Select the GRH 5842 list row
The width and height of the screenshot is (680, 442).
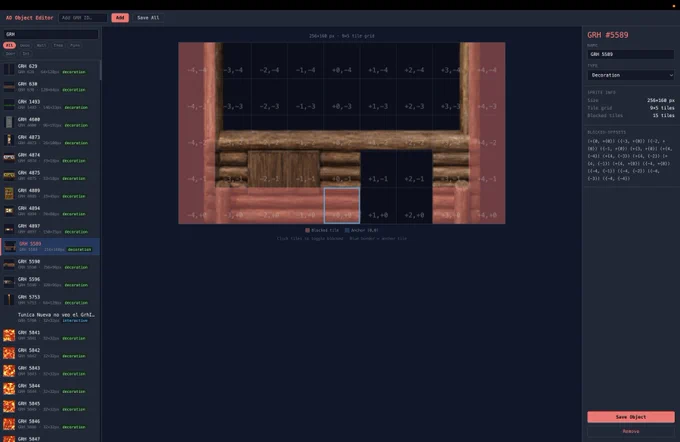[50, 353]
